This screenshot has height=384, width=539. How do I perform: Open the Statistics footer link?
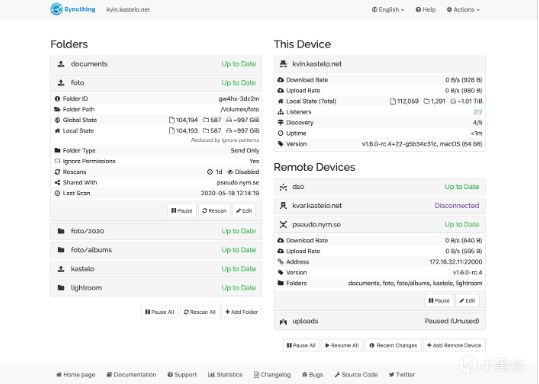[225, 374]
